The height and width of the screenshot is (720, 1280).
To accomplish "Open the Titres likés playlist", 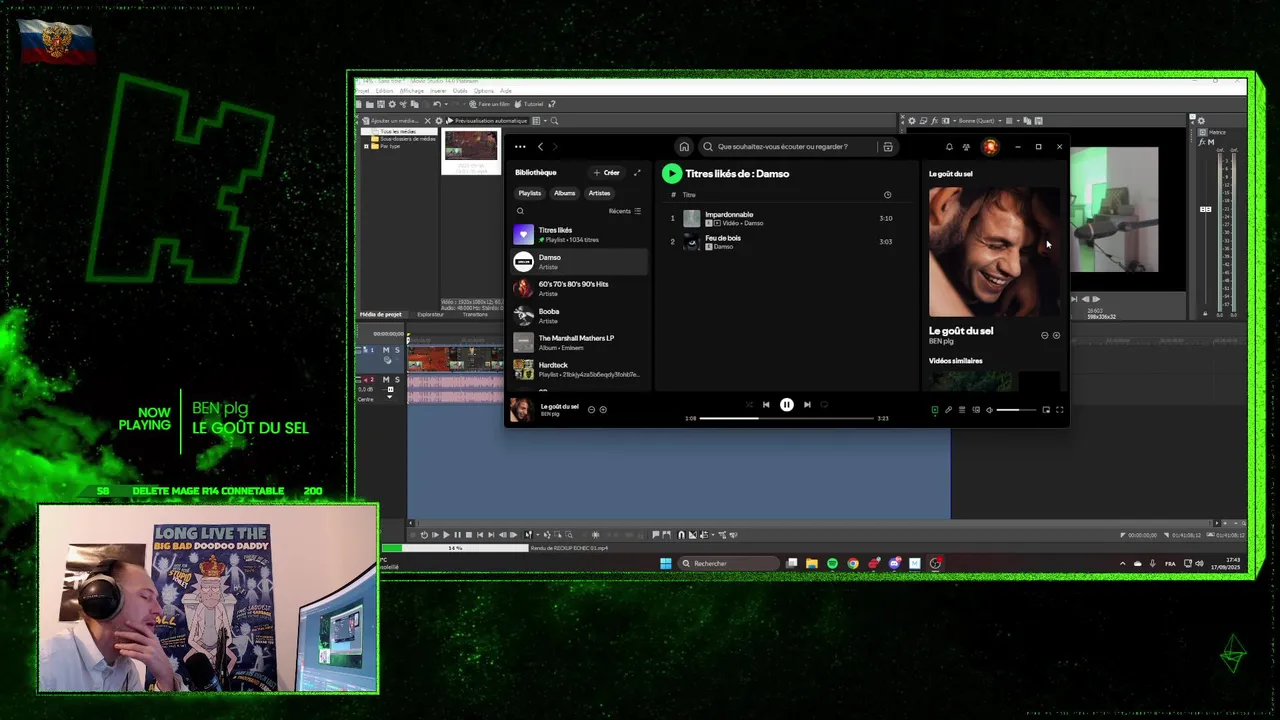I will pos(580,235).
